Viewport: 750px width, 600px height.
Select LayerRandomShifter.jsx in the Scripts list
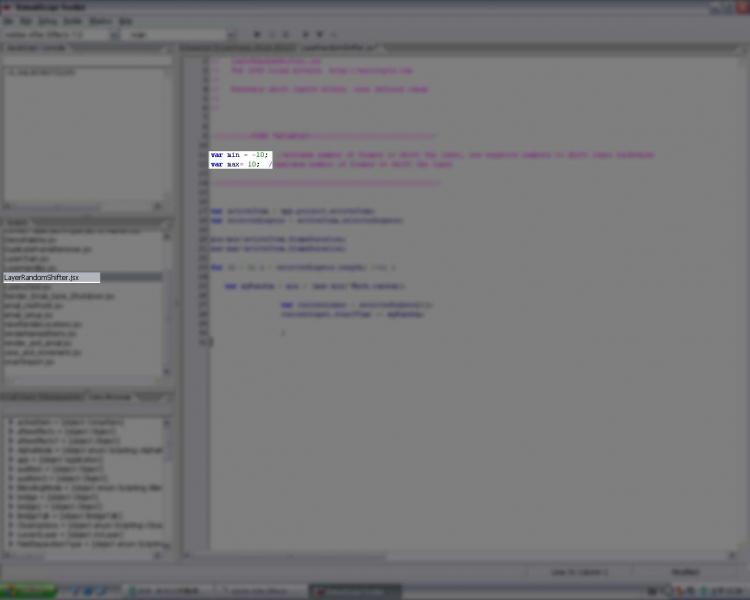[x=51, y=277]
